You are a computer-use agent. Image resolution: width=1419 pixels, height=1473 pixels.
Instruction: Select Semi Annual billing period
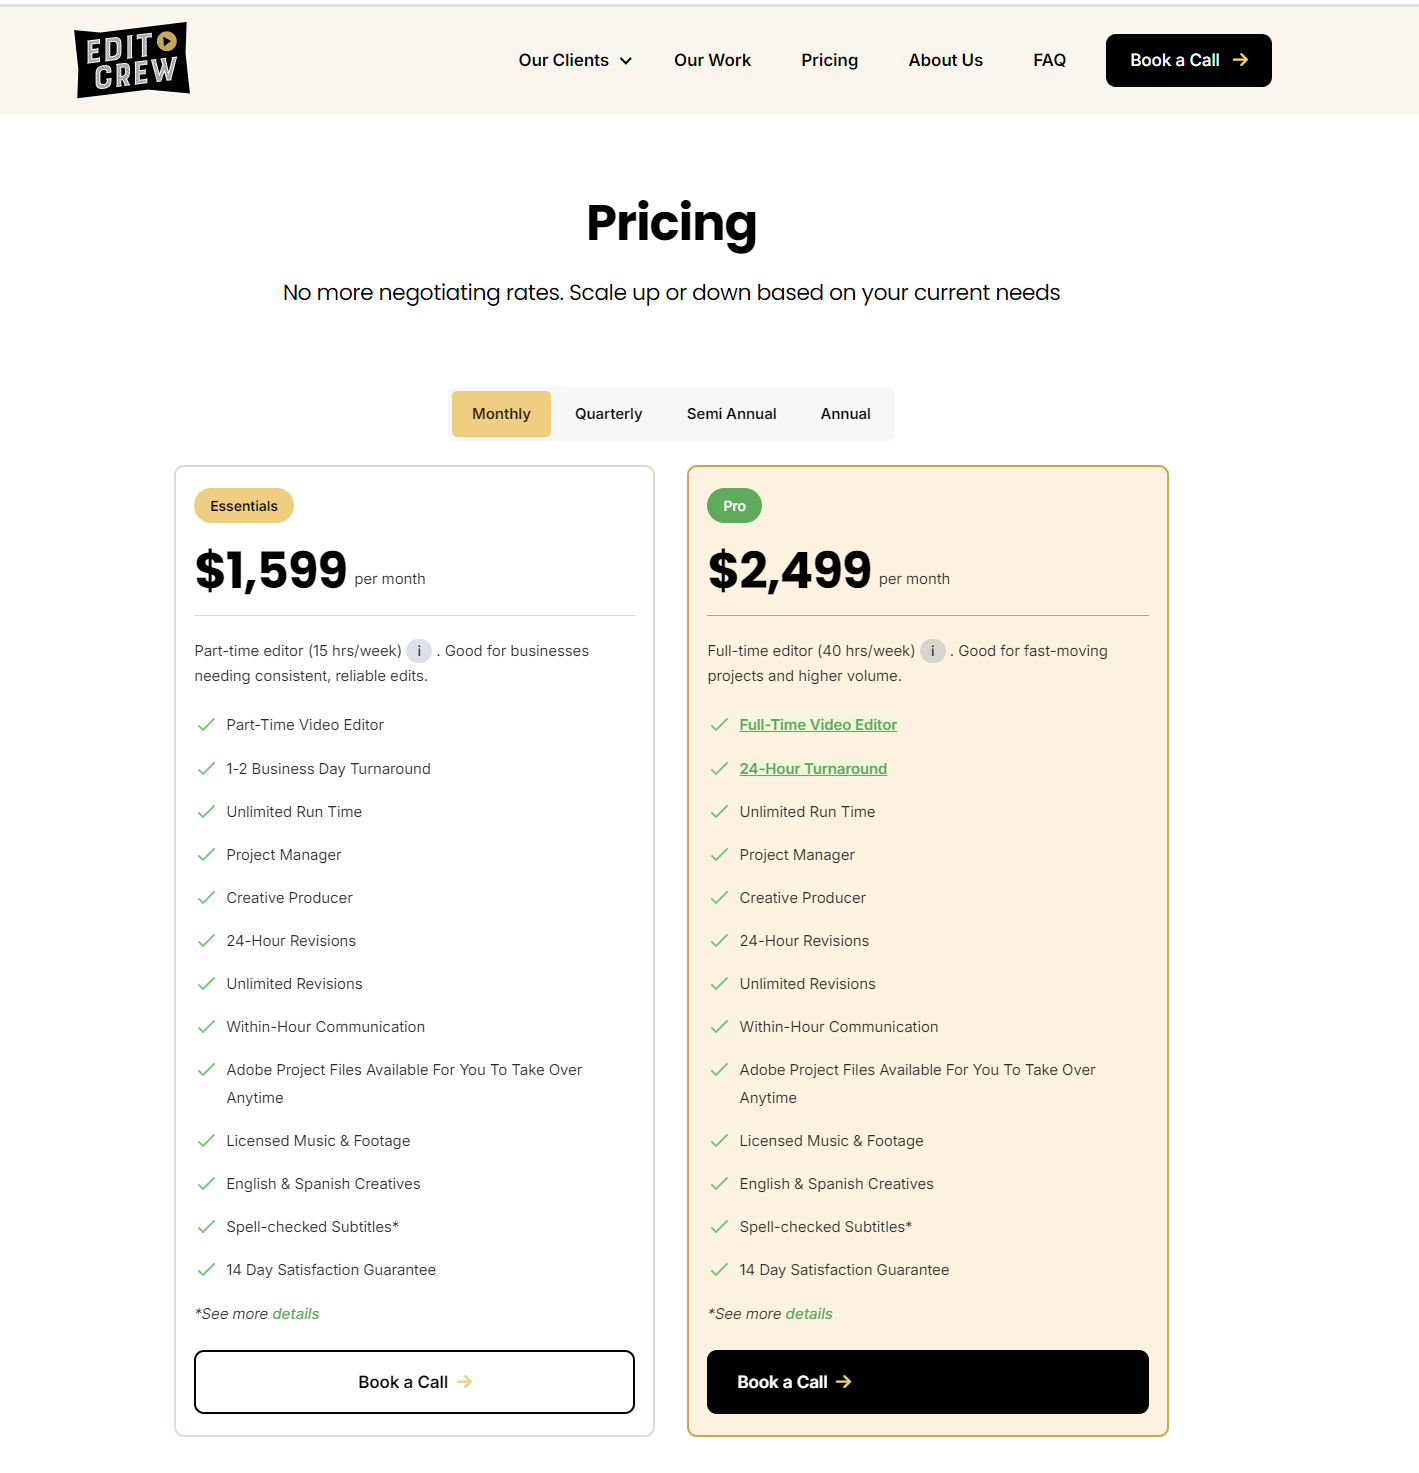pos(731,414)
